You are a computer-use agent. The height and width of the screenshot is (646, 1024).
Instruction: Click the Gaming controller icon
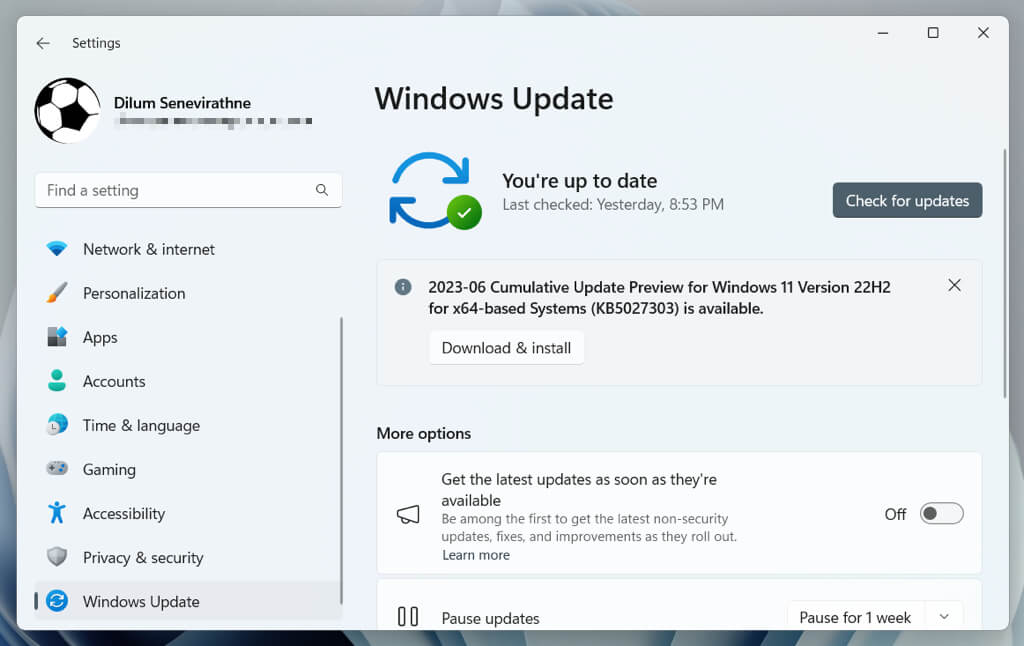click(x=57, y=468)
